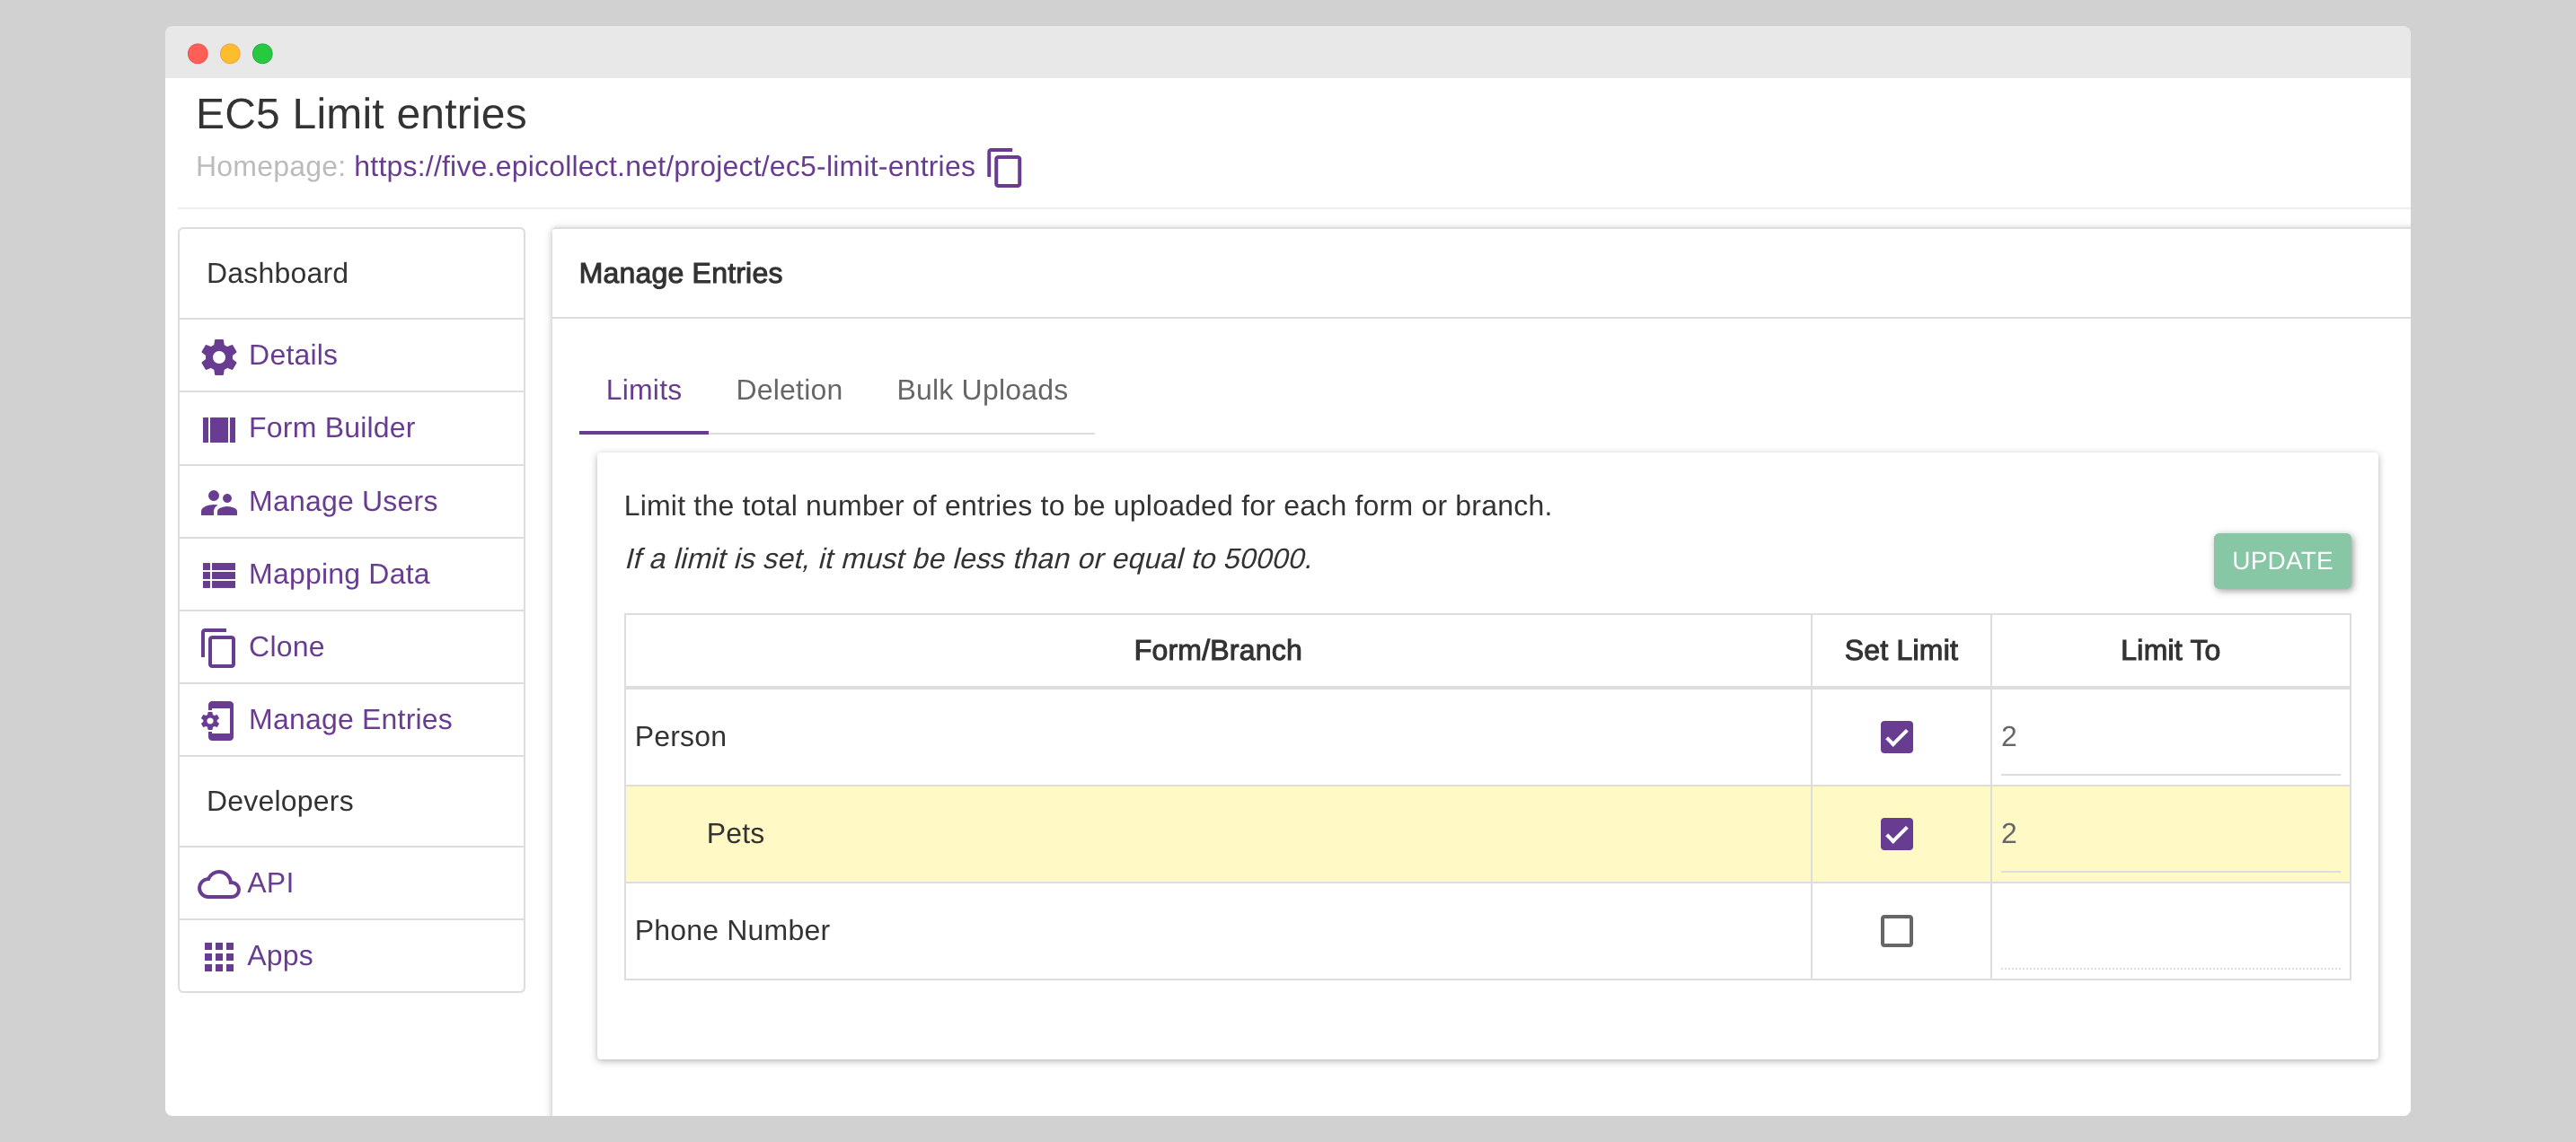
Task: Open the project homepage link
Action: [663, 166]
